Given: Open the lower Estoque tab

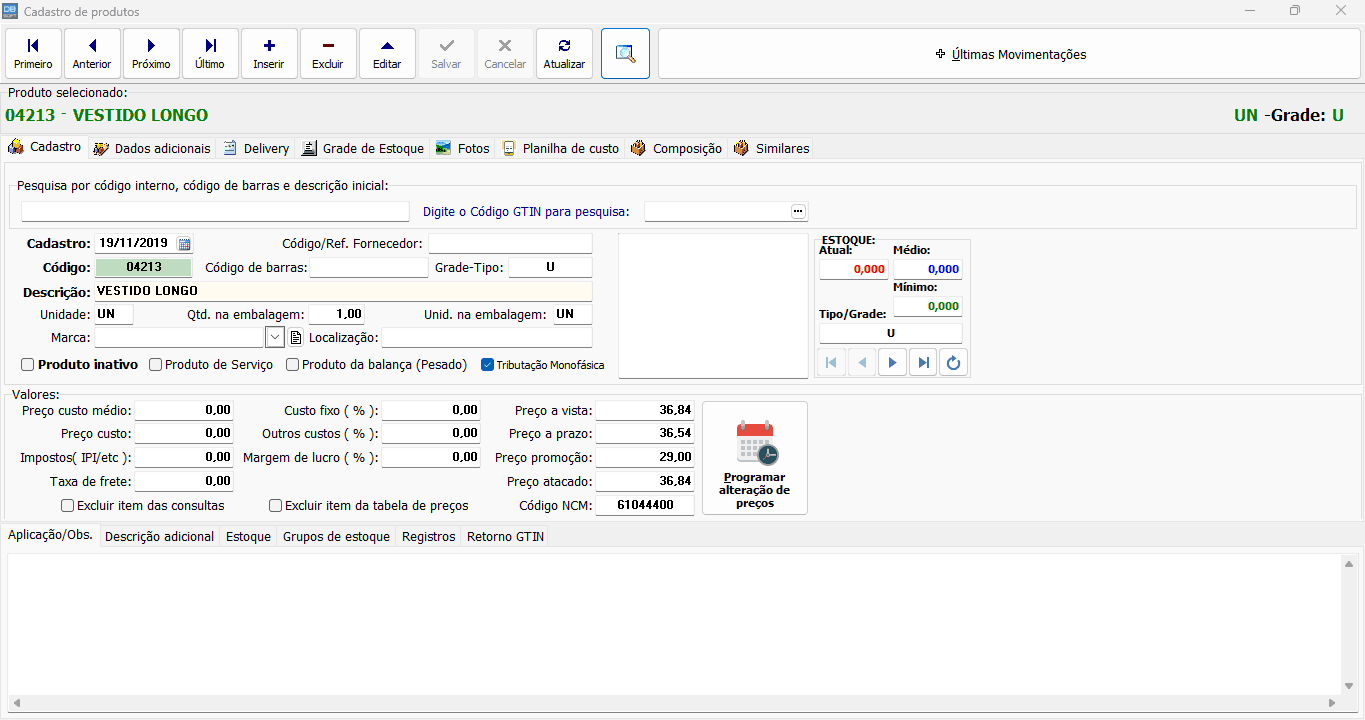Looking at the screenshot, I should tap(248, 537).
